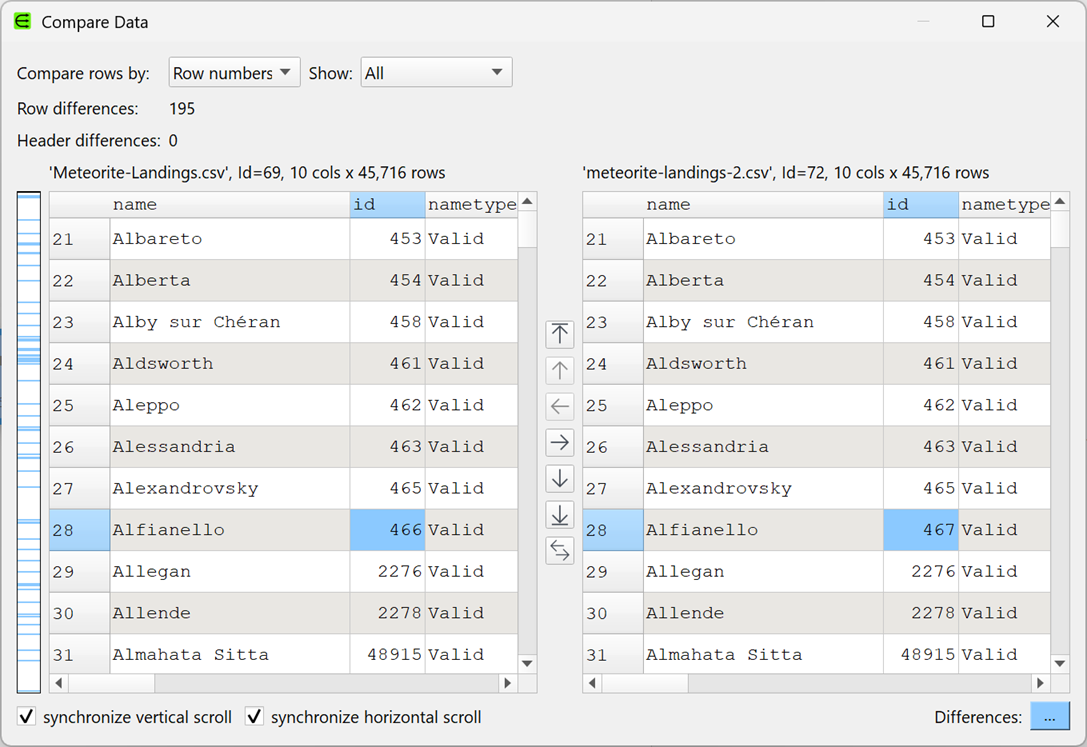Click the difference overview bar on the far left

tap(28, 437)
